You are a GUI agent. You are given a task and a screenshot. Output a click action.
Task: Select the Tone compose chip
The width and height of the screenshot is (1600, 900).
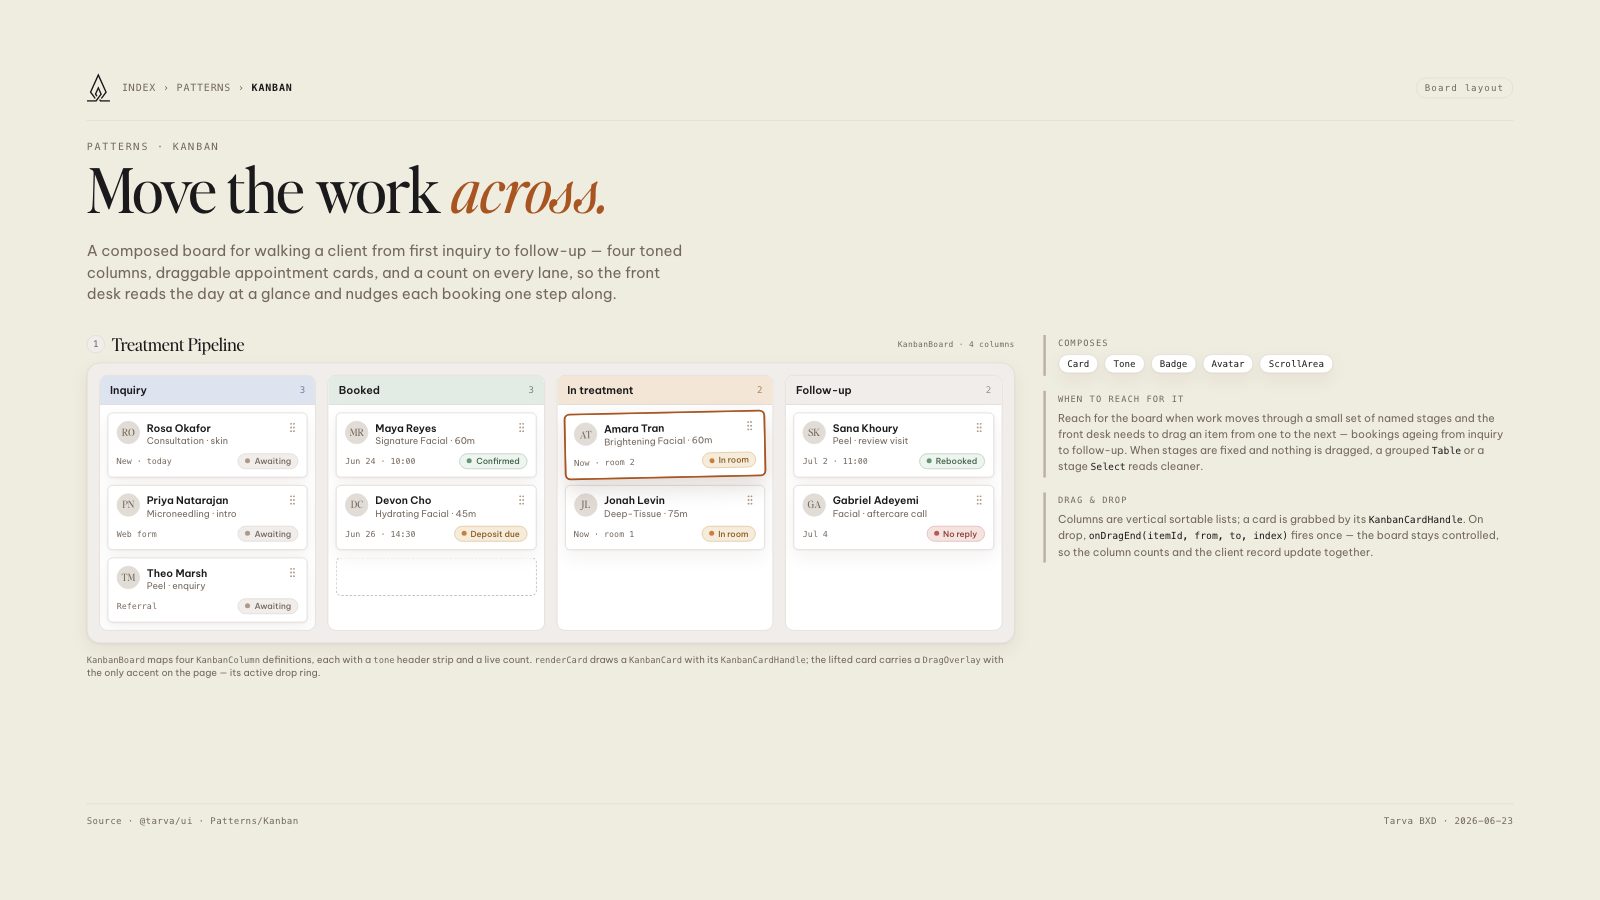[1124, 364]
